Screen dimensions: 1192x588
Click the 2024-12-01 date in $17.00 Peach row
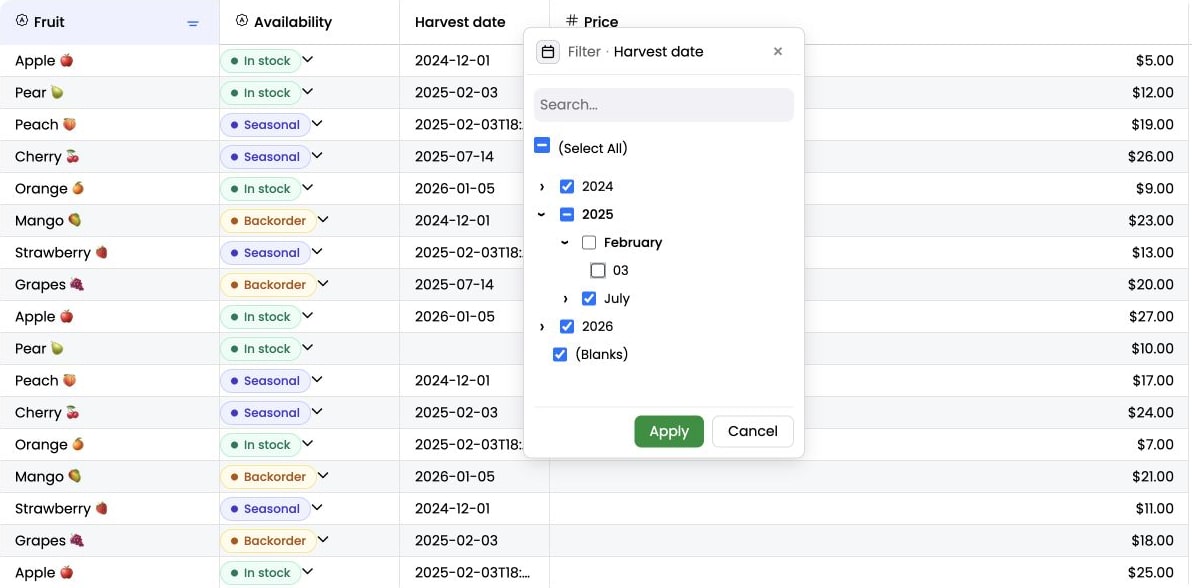[x=452, y=380]
